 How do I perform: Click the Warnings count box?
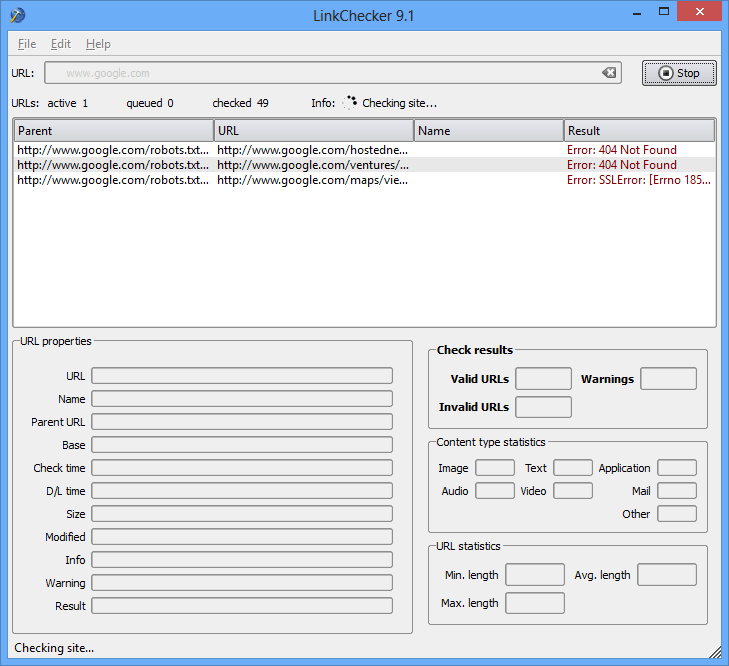pyautogui.click(x=668, y=379)
